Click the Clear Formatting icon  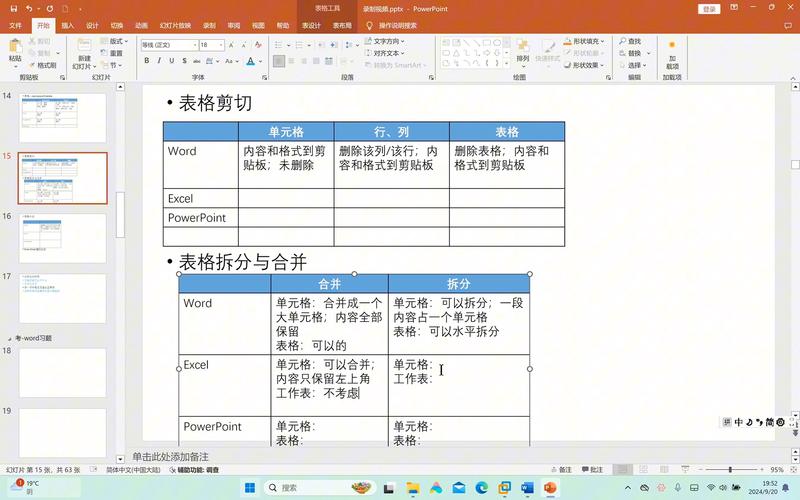coord(258,45)
